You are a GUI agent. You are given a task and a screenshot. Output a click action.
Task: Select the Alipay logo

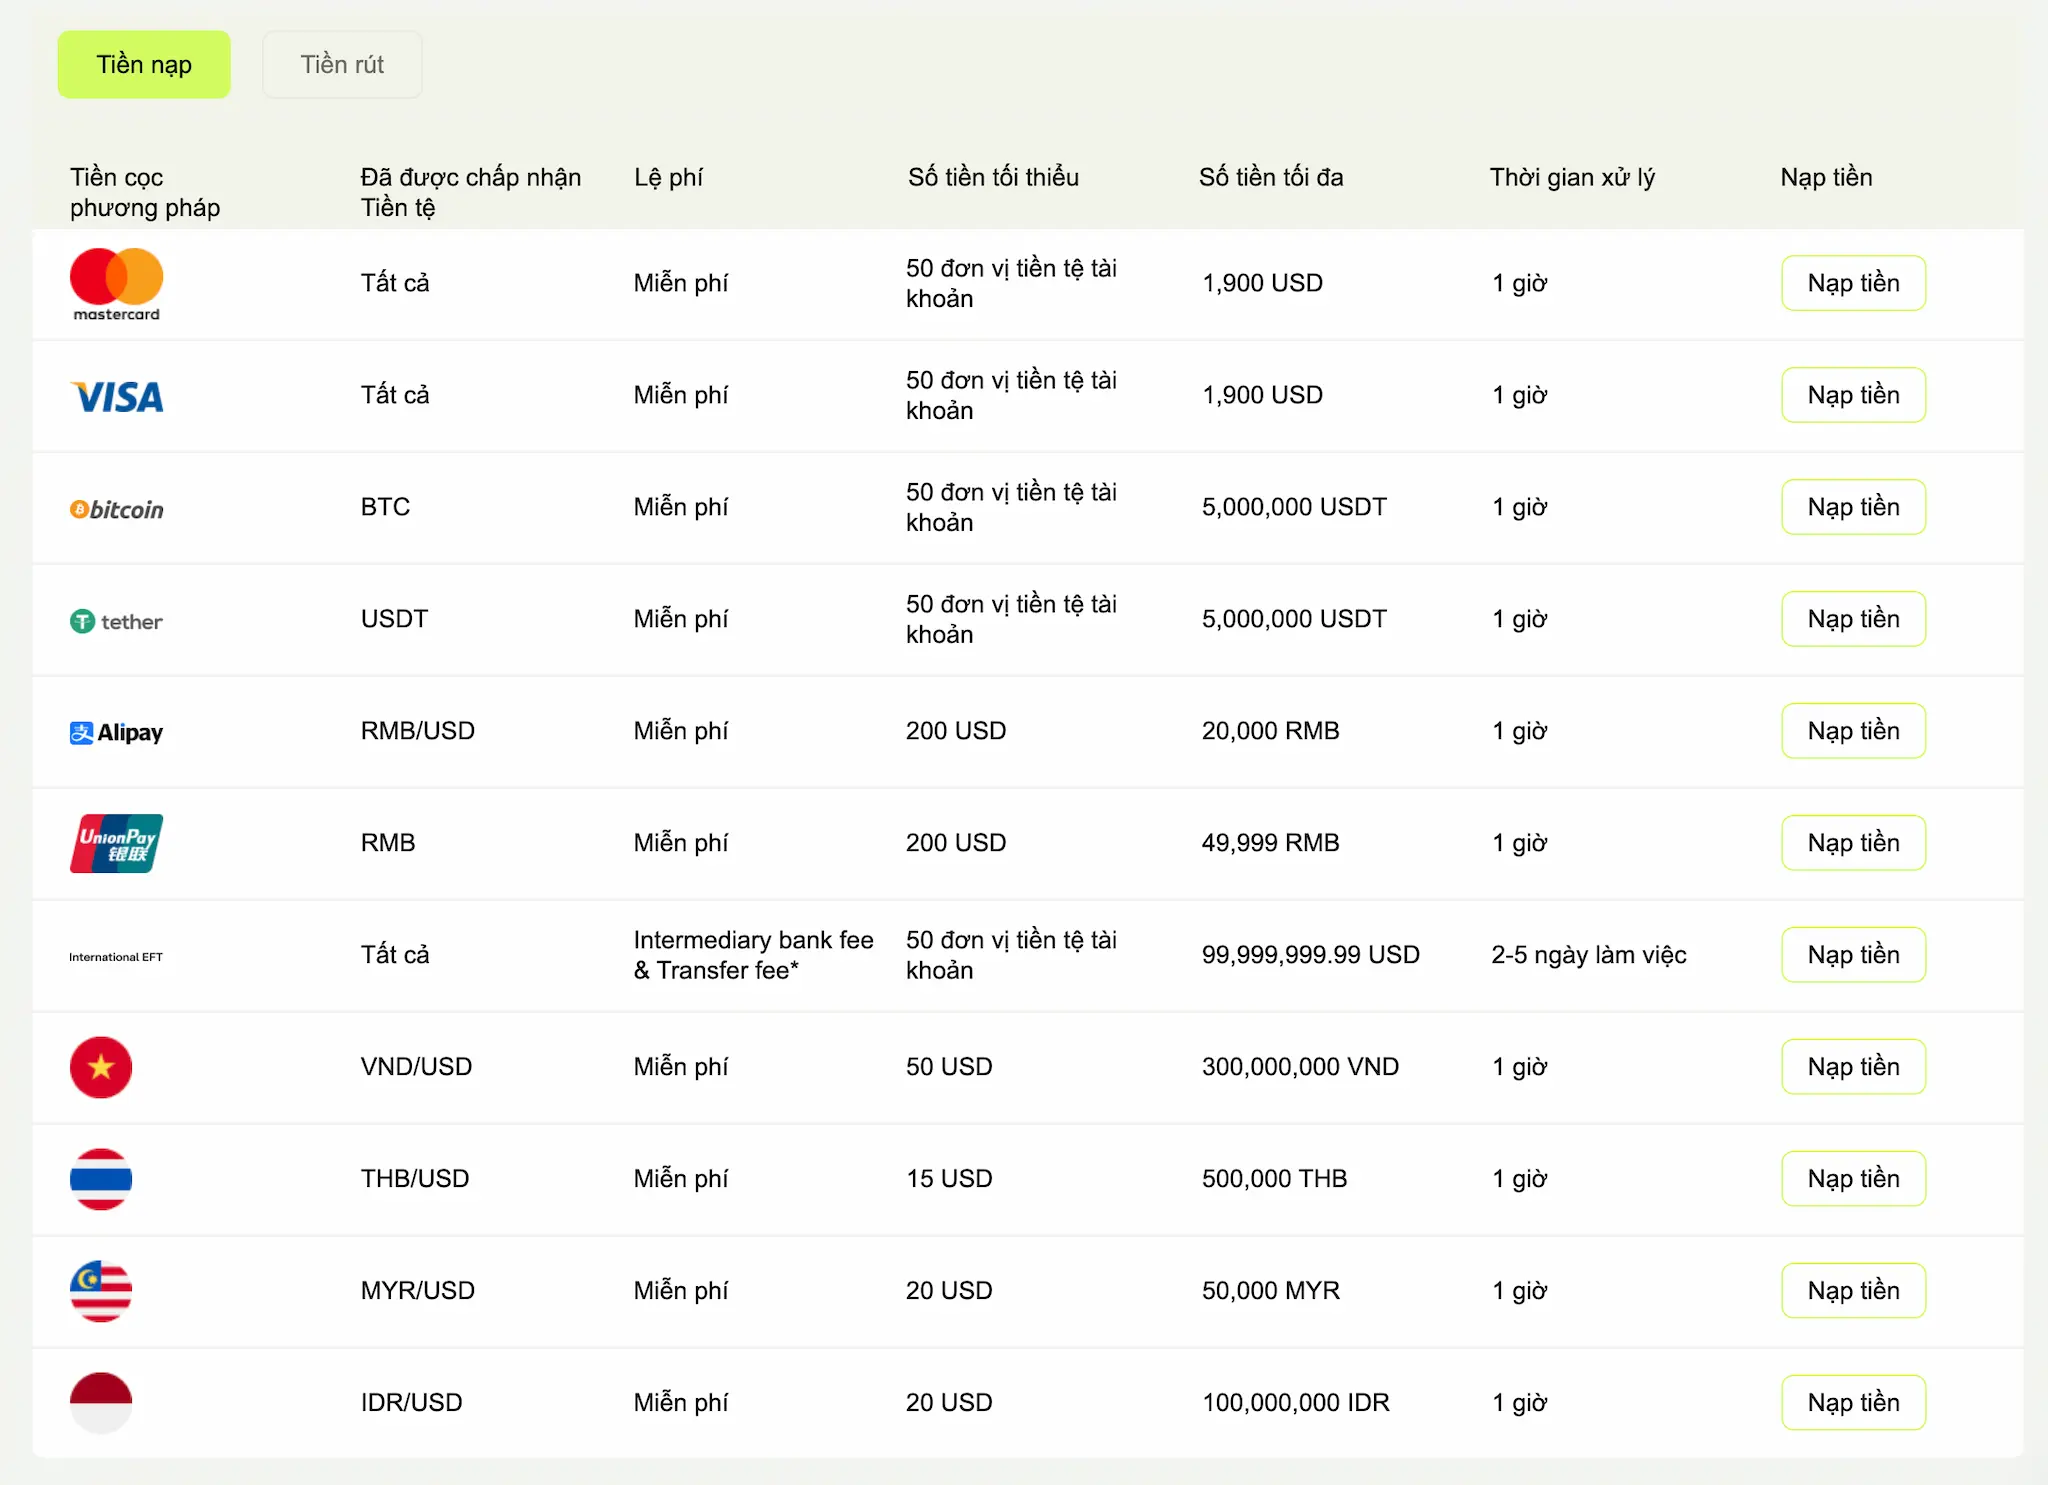117,733
